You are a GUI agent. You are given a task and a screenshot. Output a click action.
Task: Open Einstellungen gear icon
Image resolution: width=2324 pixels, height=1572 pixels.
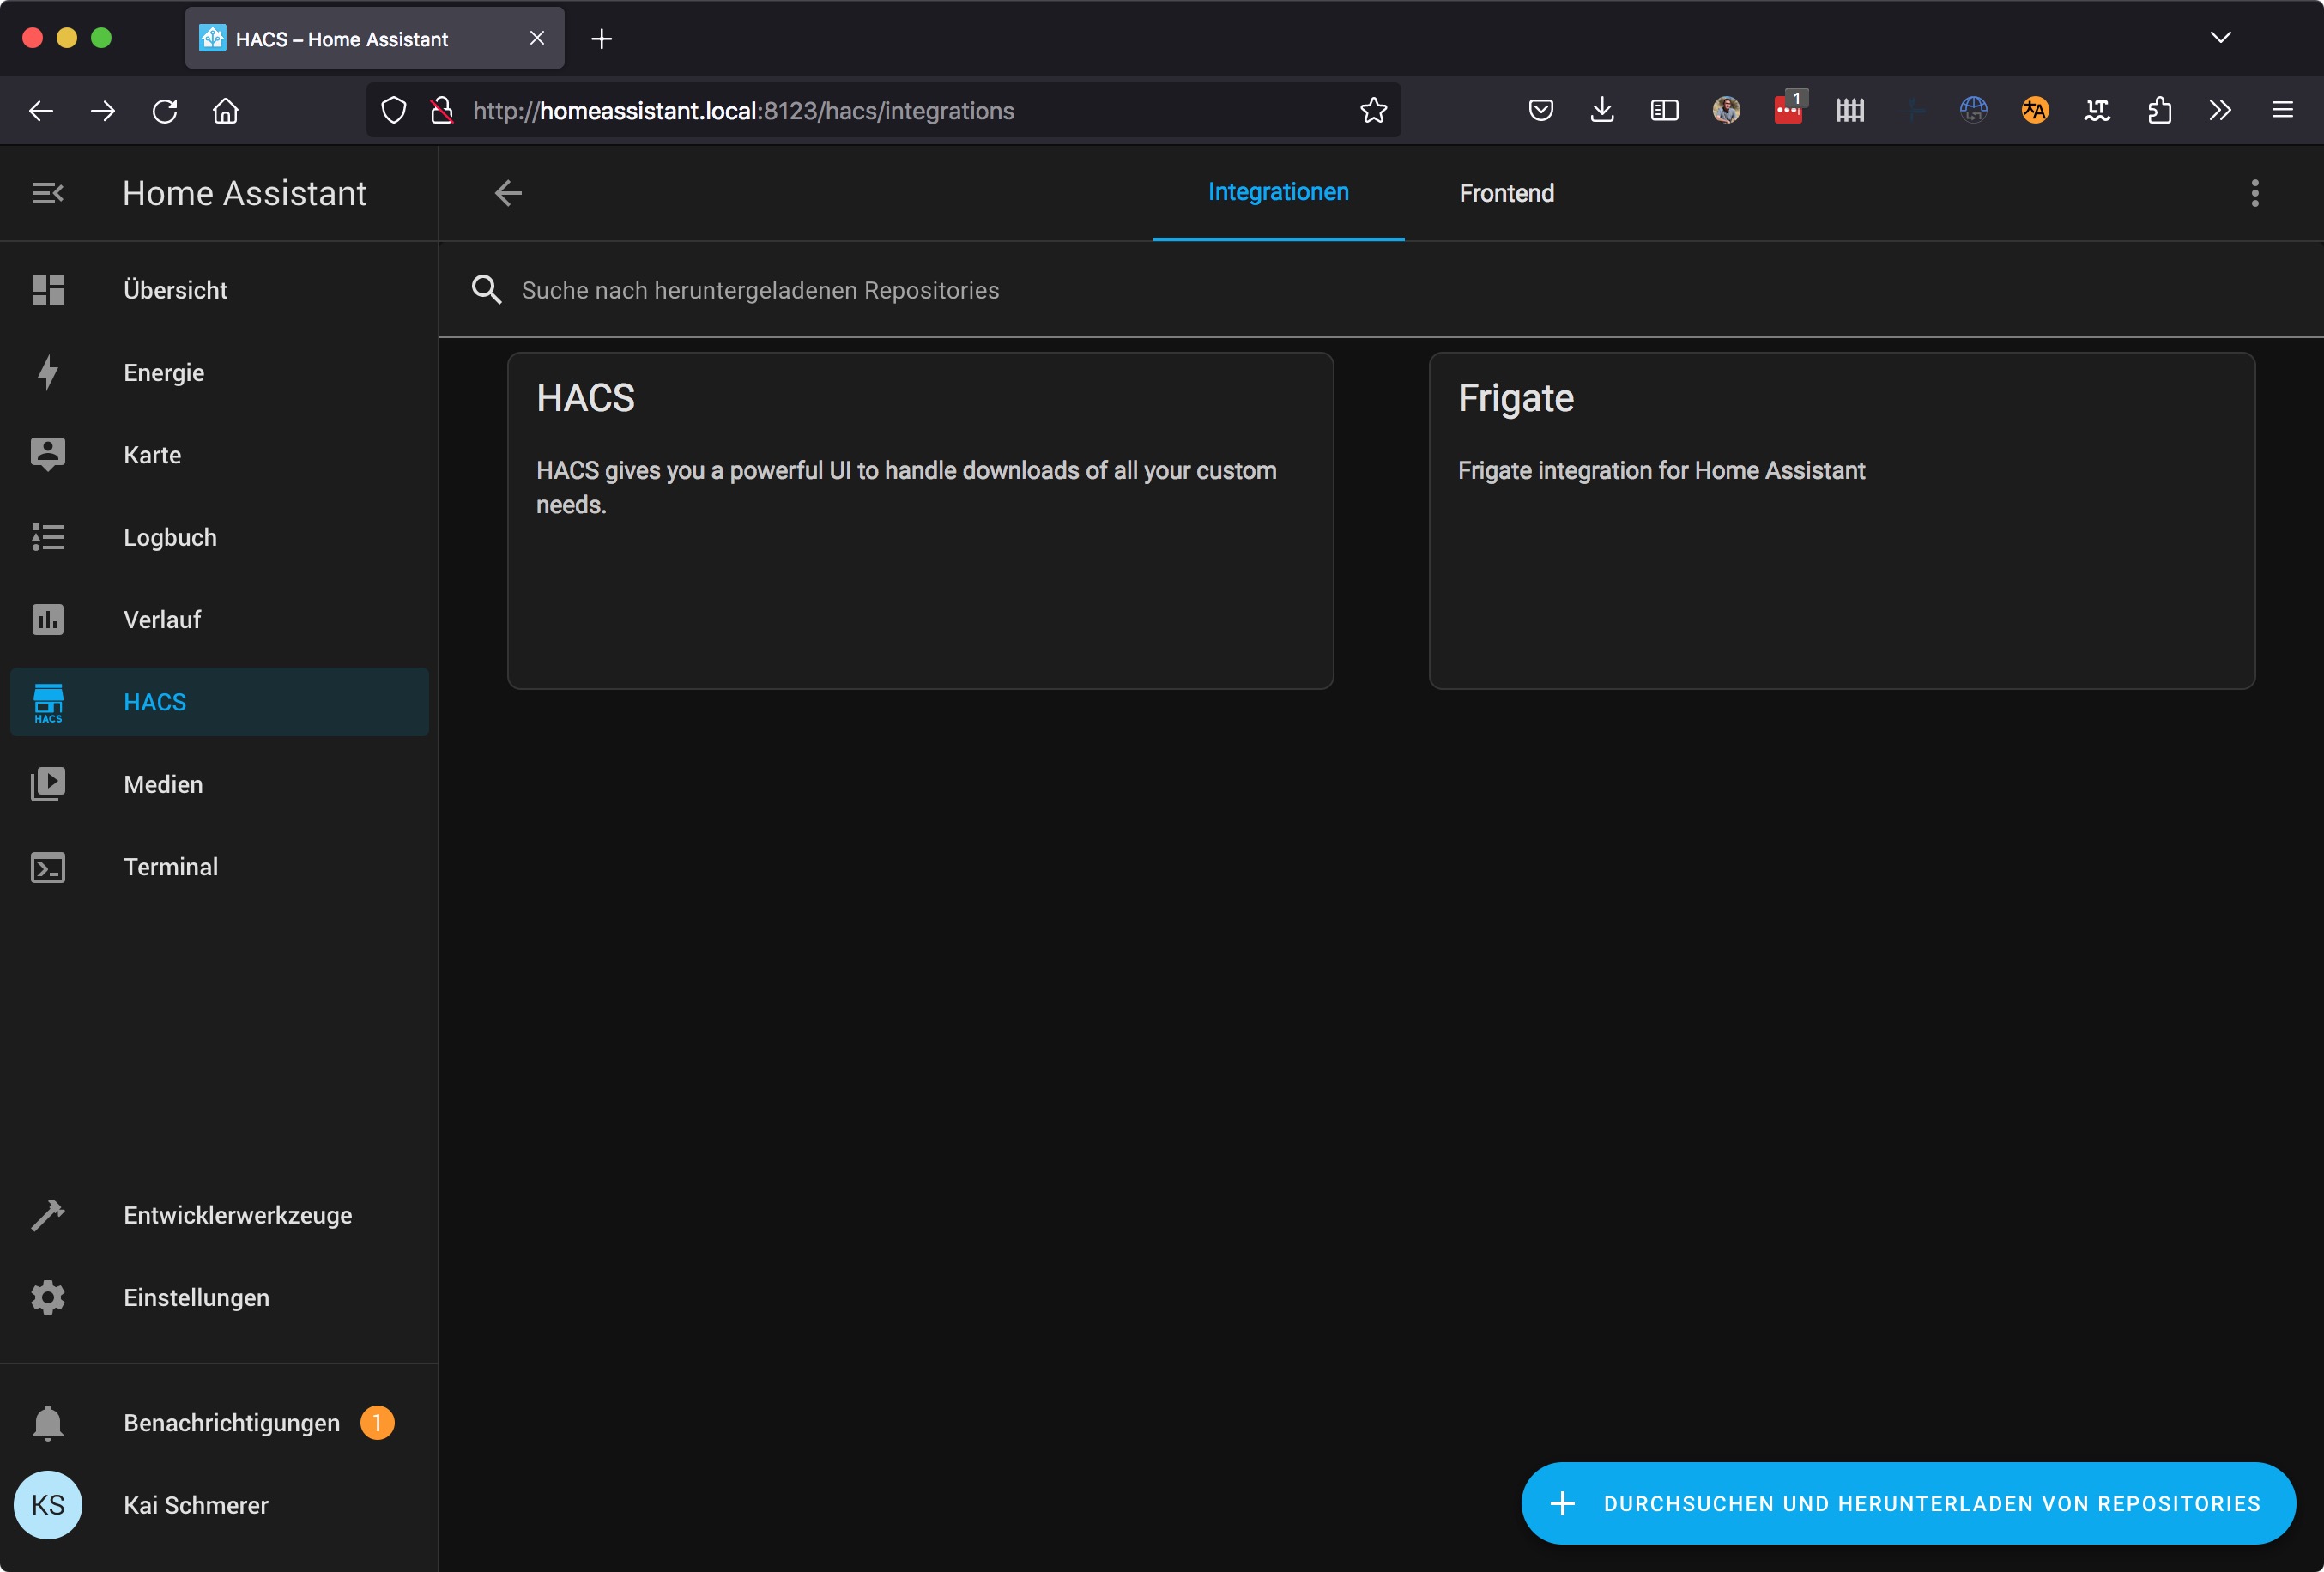48,1297
